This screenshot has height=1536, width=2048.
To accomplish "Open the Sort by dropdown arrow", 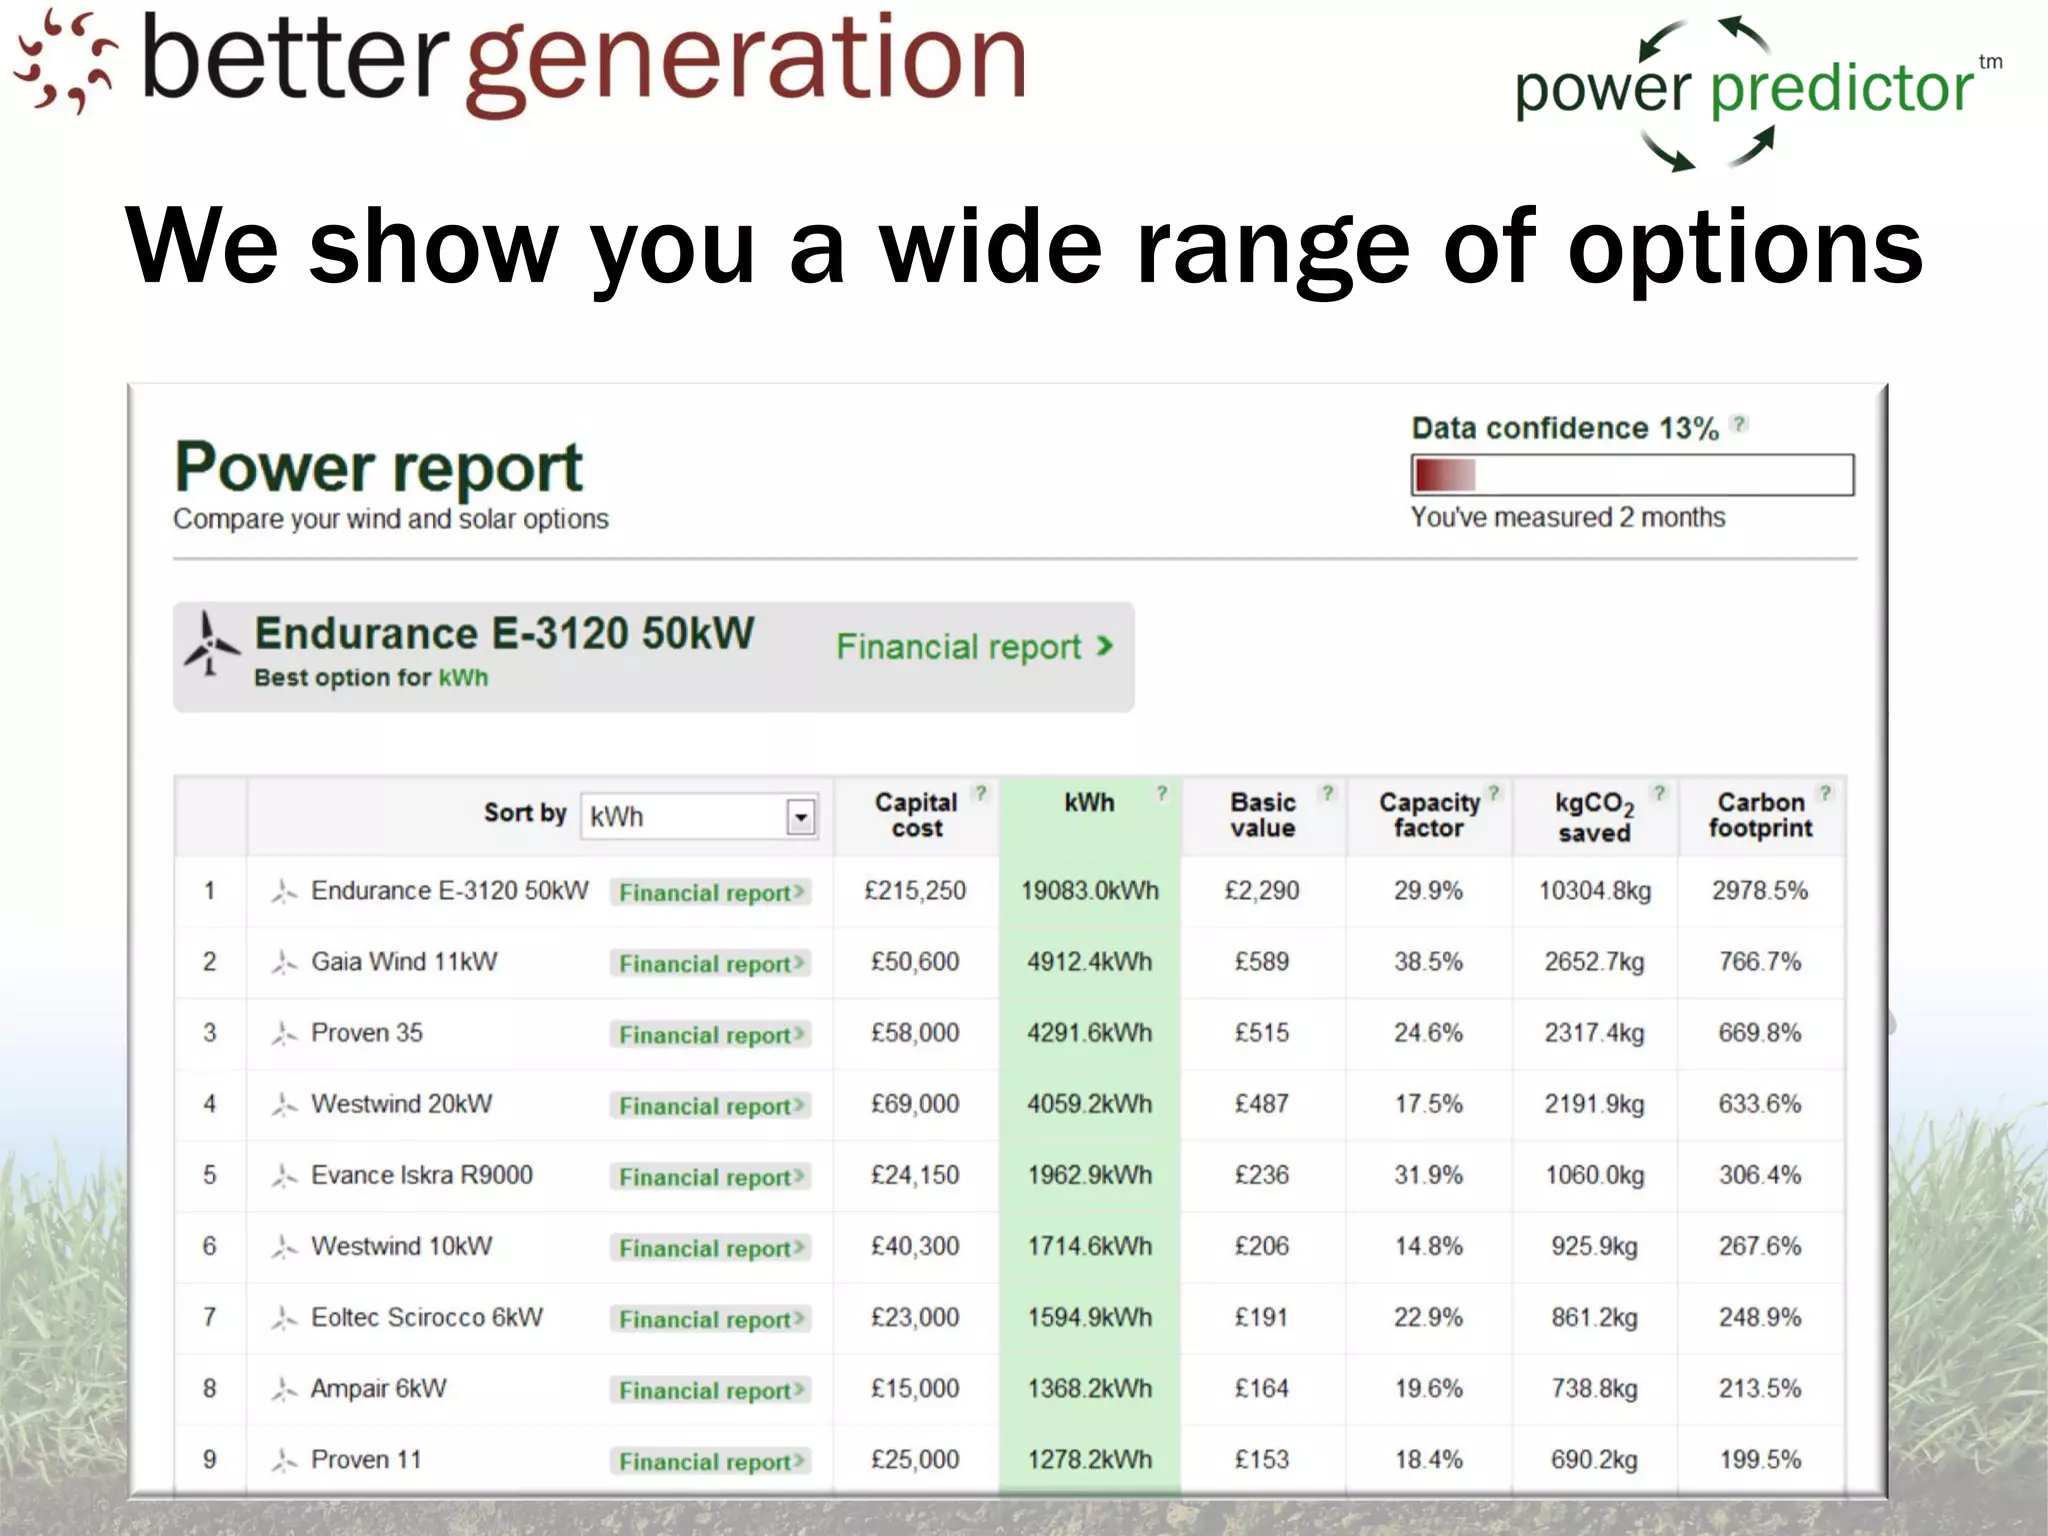I will coord(801,817).
